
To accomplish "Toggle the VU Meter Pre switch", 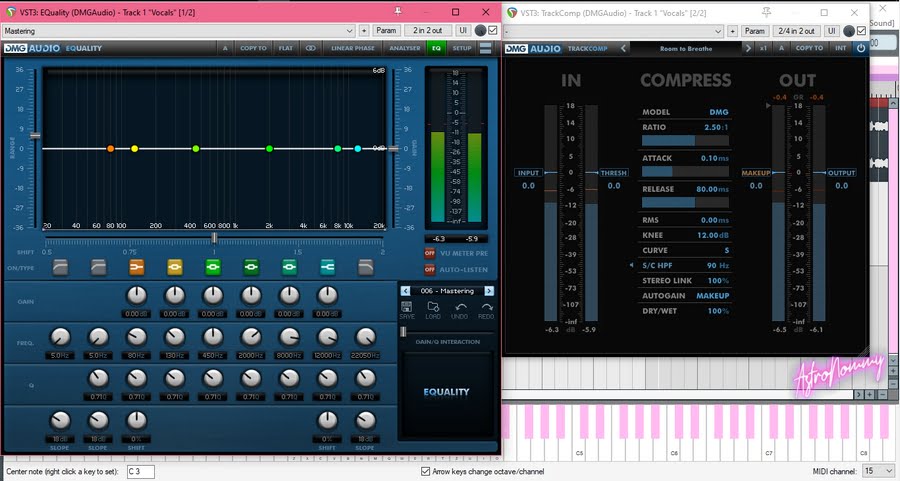I will [430, 253].
